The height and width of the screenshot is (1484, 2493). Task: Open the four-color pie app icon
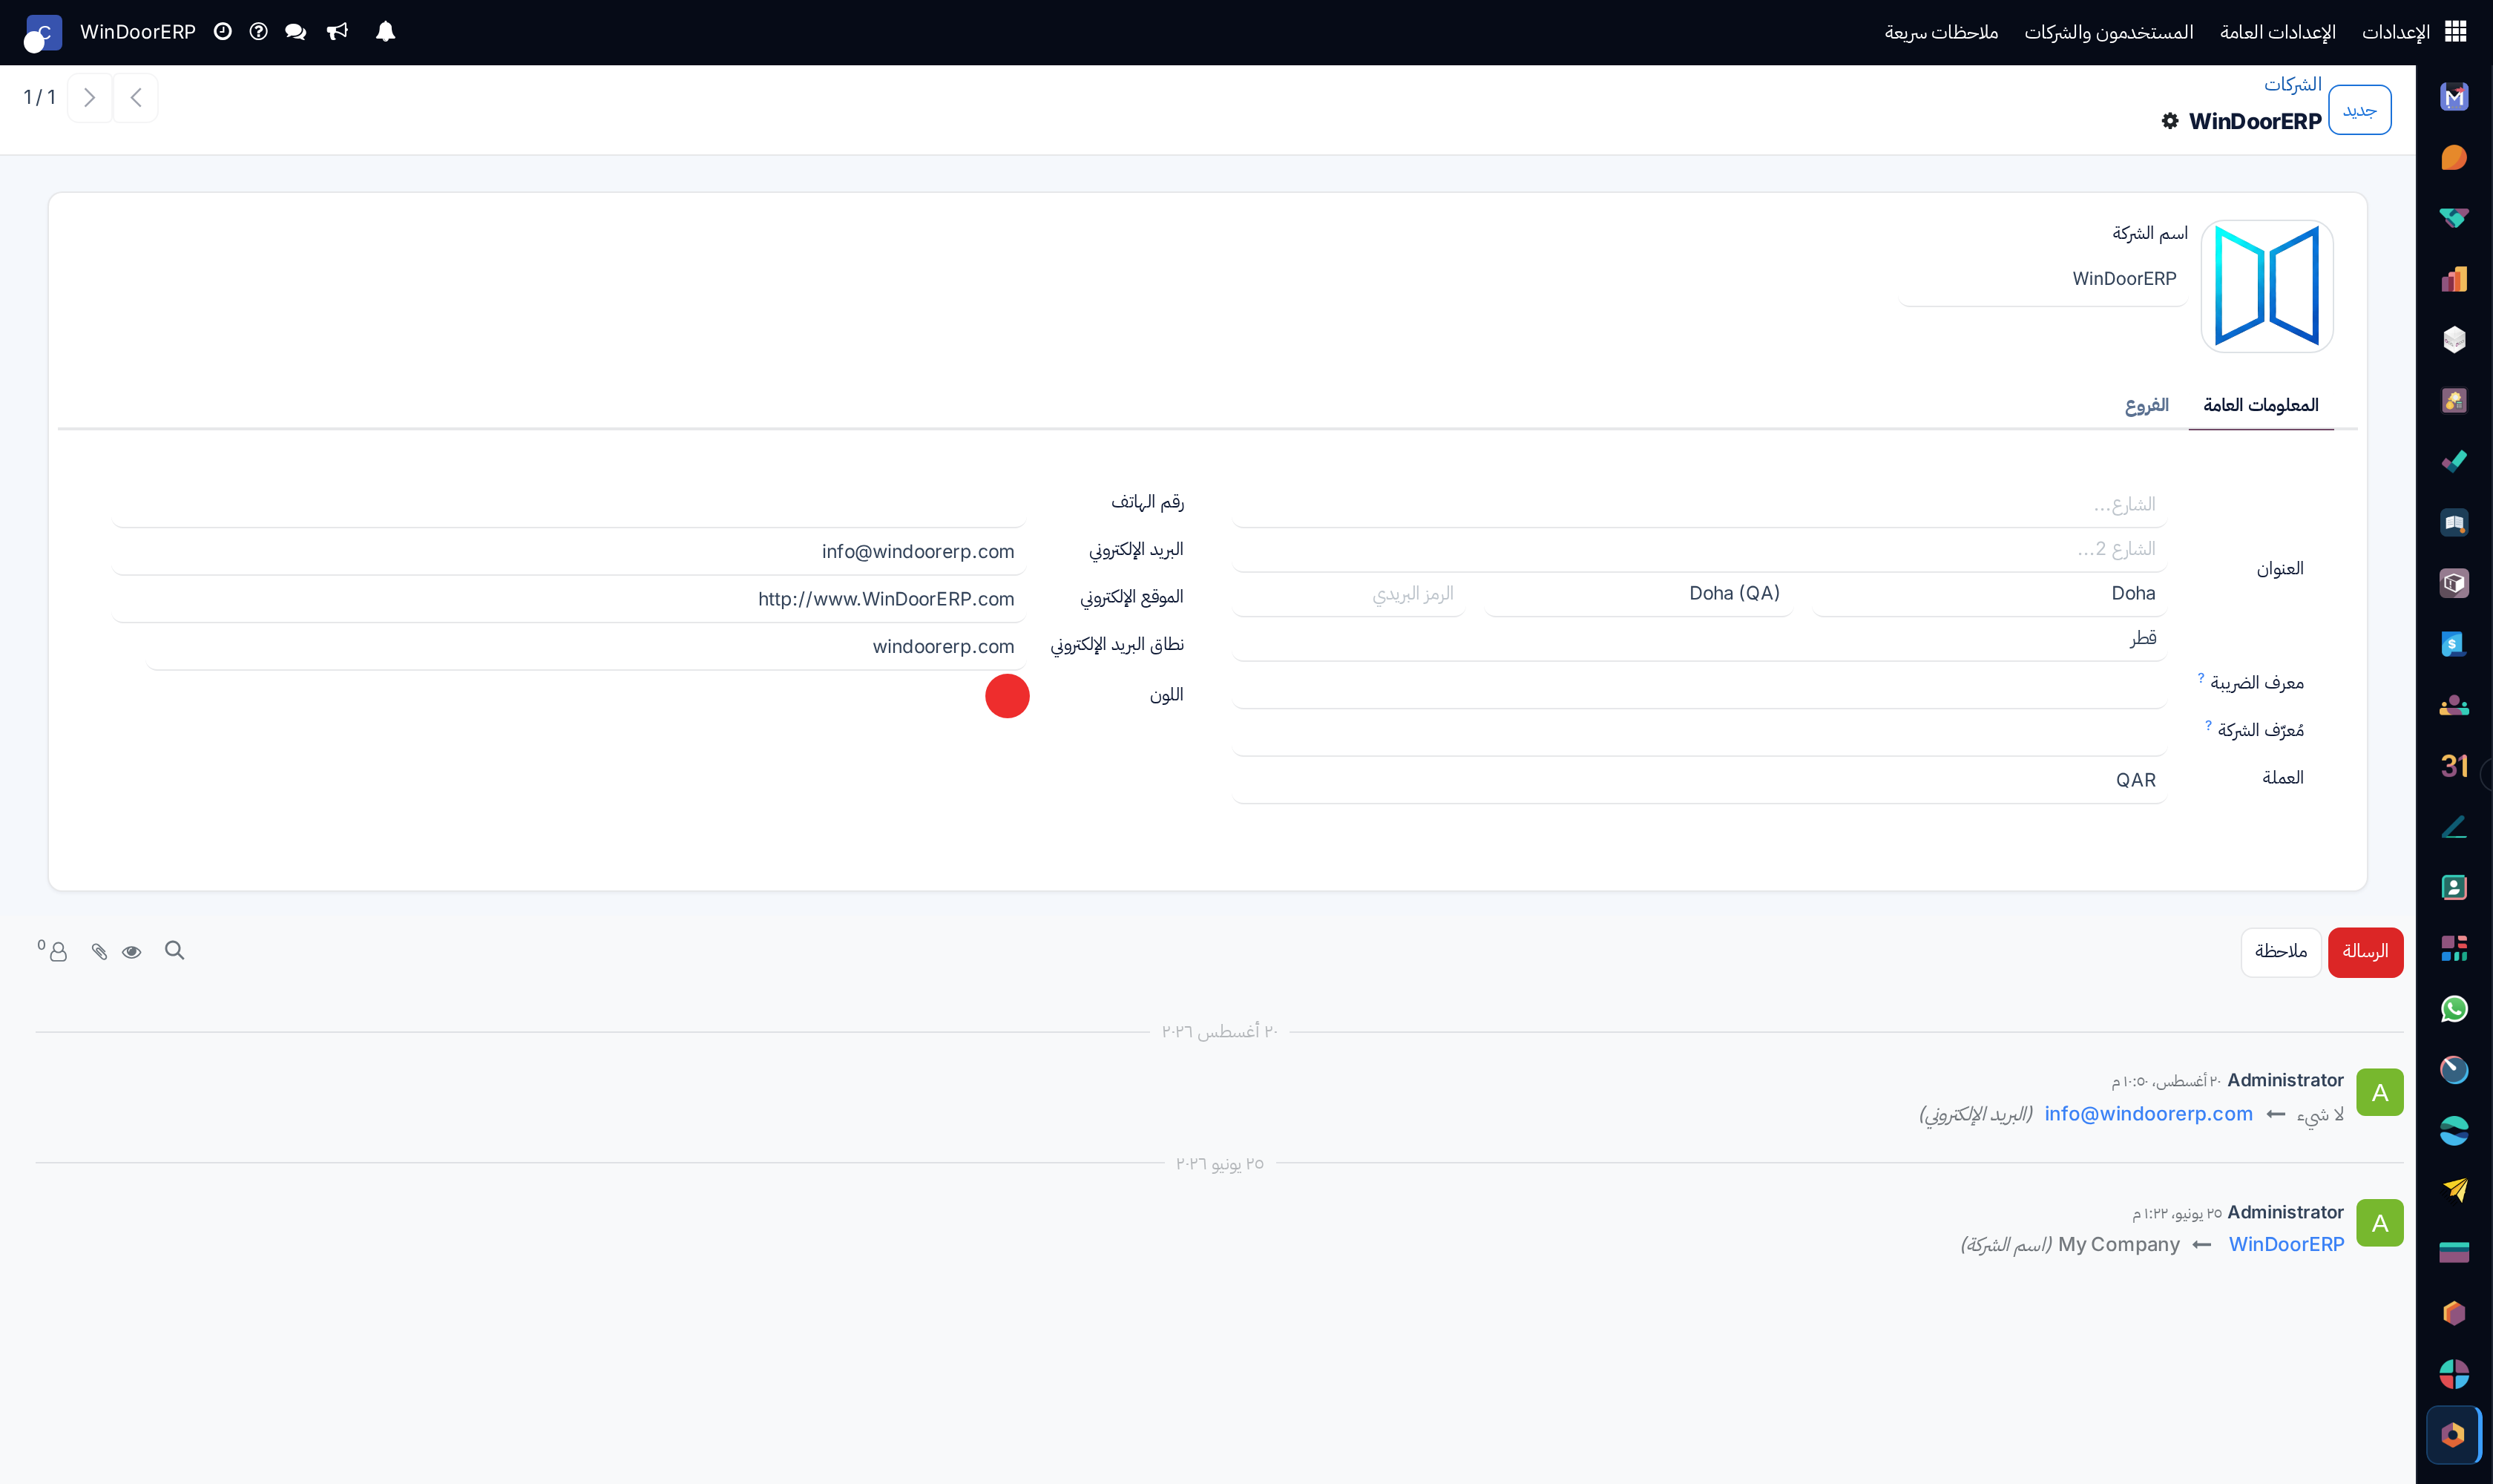point(2454,1374)
